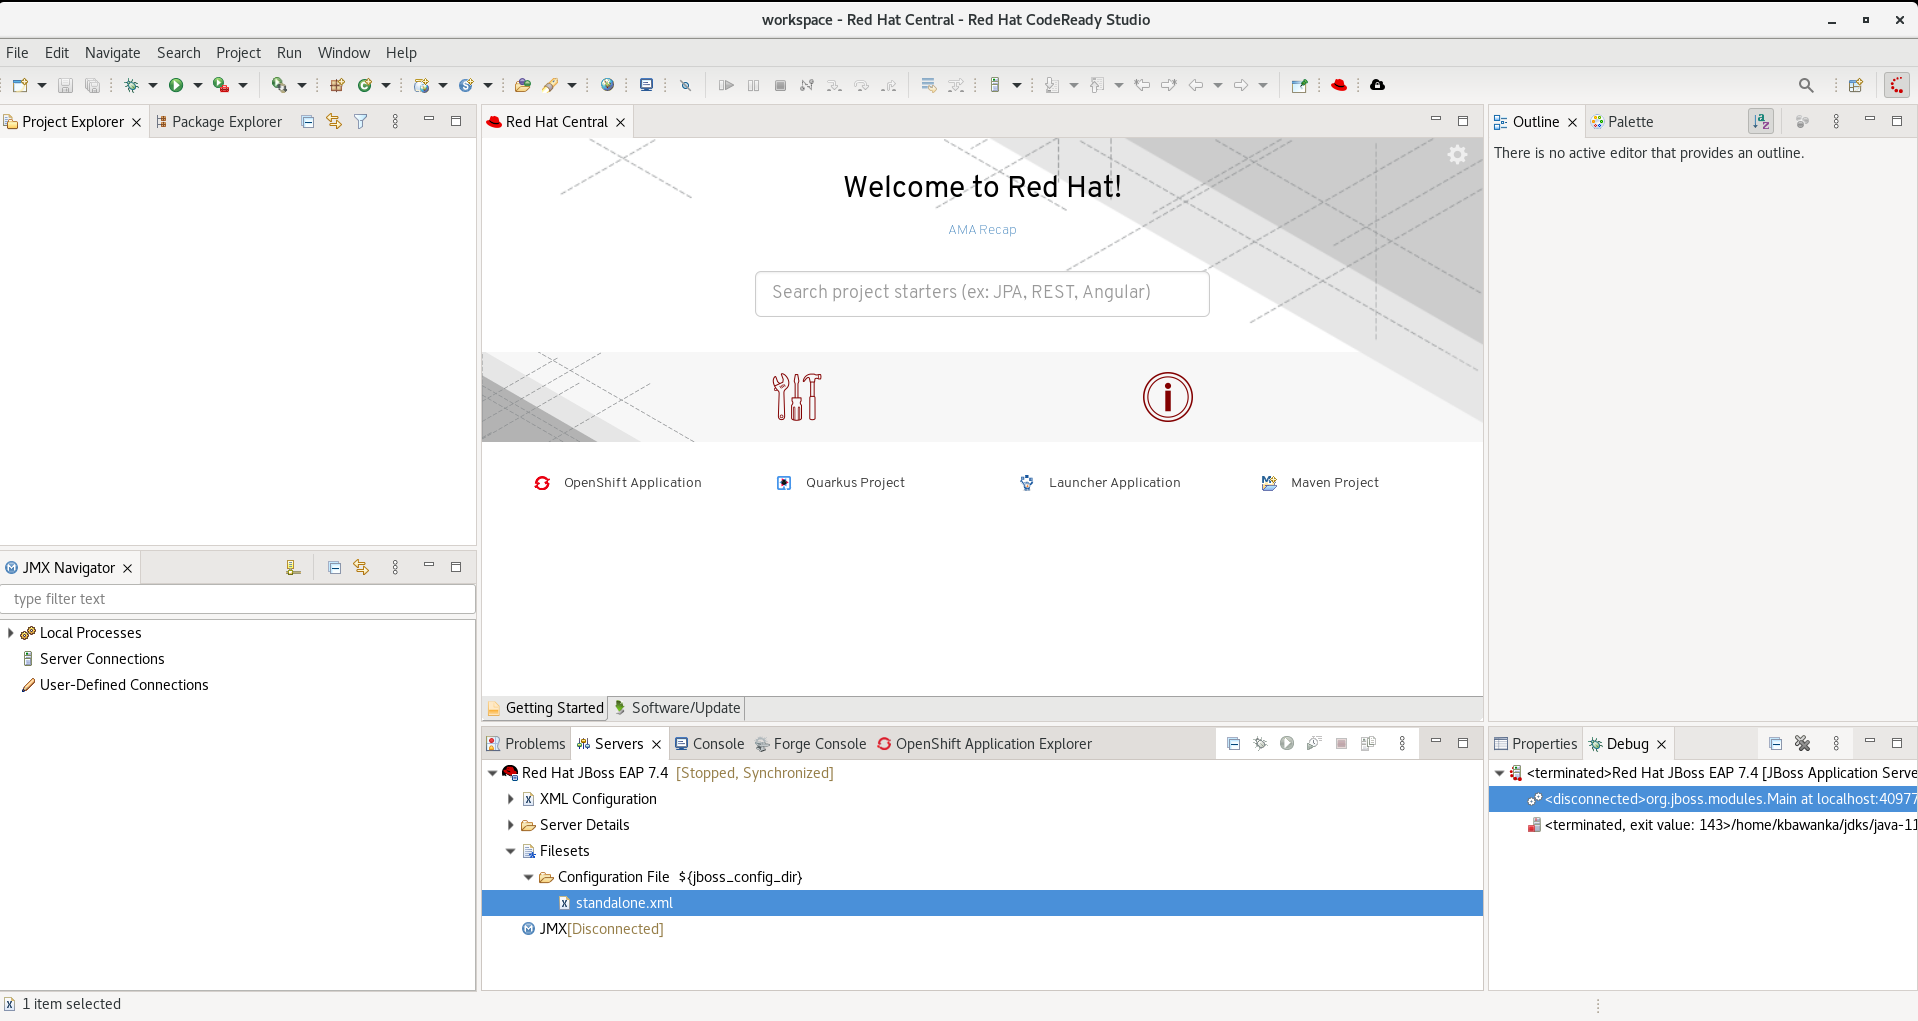This screenshot has height=1021, width=1918.
Task: Click the AMA Recap link
Action: pos(982,230)
